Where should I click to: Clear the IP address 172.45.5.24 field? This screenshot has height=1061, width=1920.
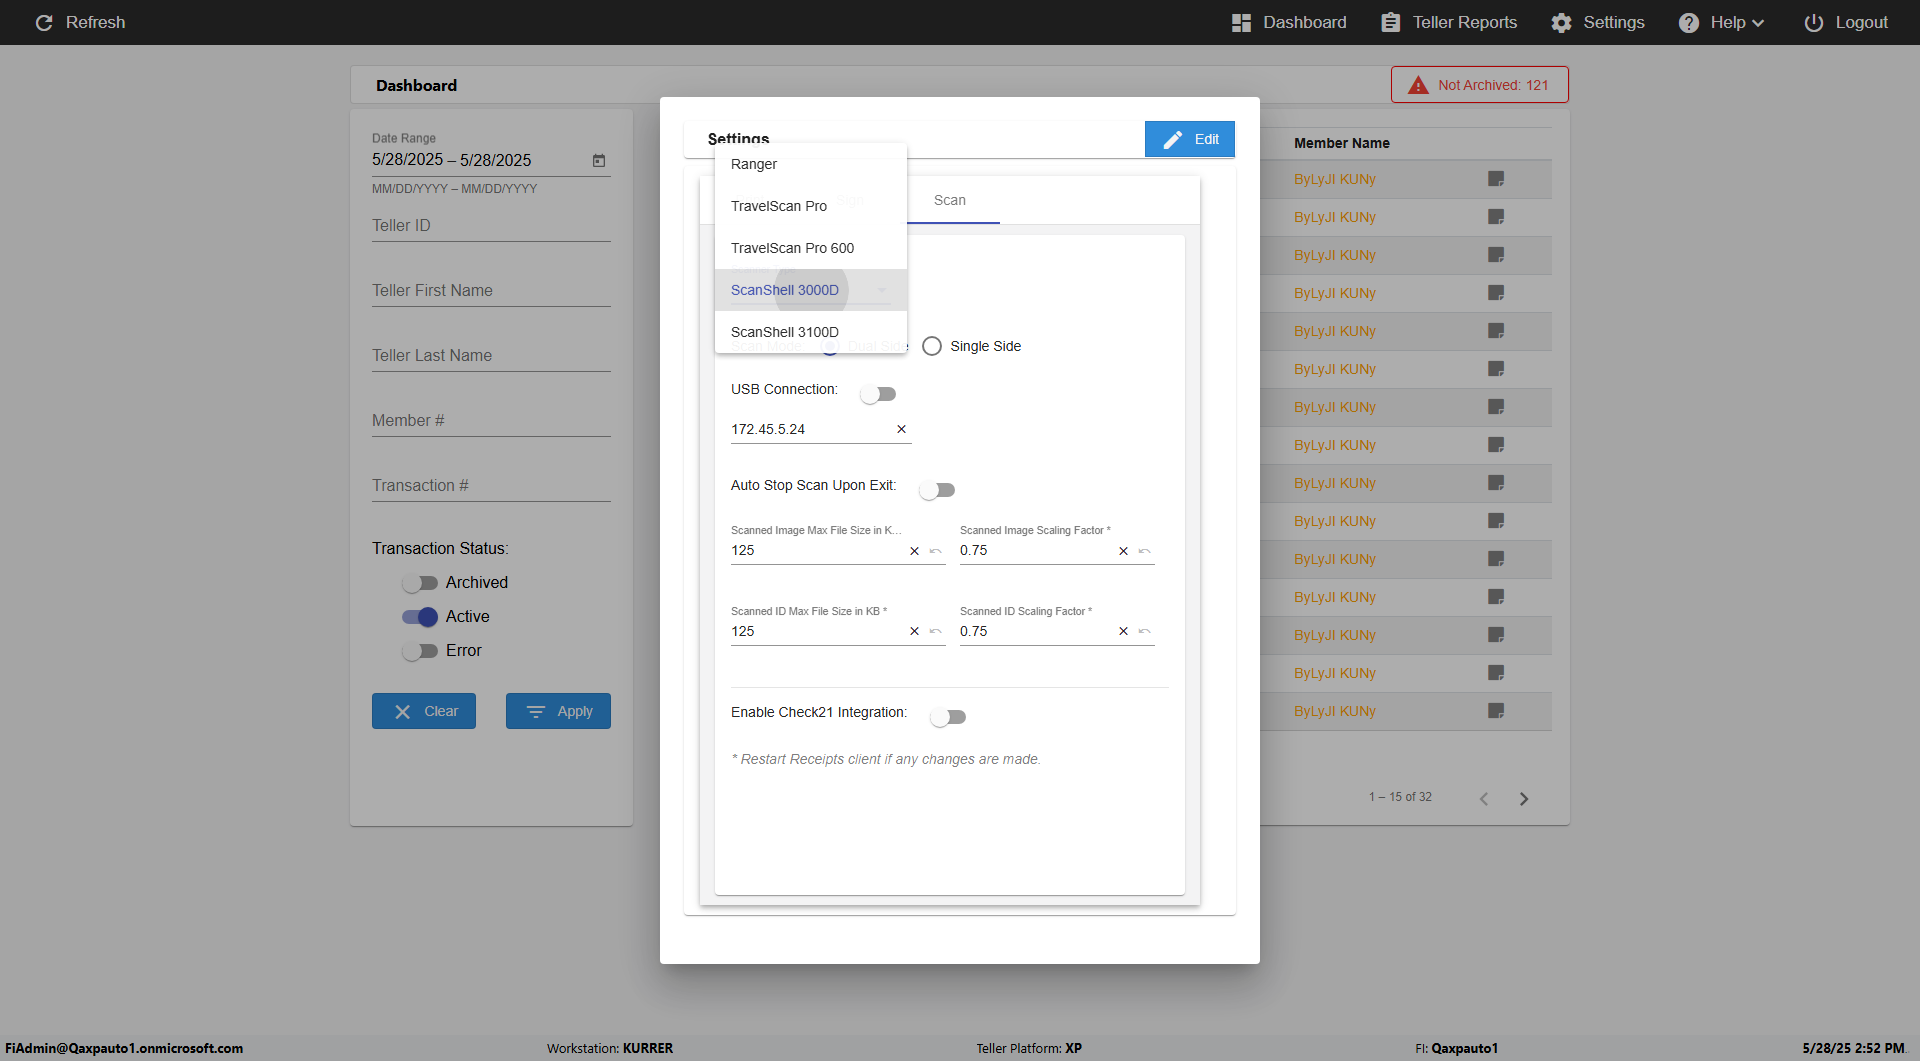(x=901, y=429)
